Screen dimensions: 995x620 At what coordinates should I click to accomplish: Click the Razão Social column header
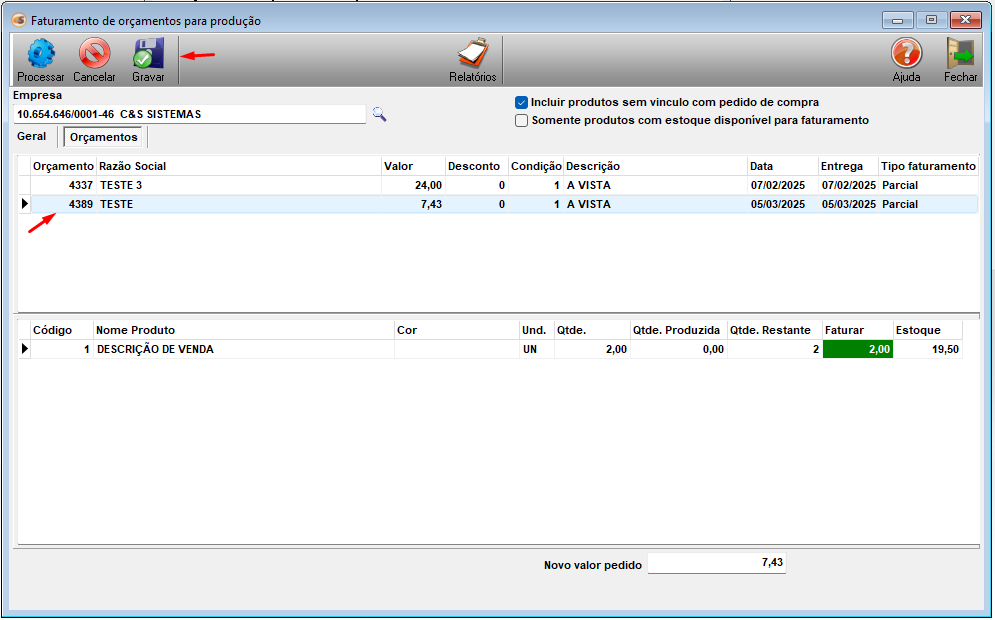coord(237,166)
